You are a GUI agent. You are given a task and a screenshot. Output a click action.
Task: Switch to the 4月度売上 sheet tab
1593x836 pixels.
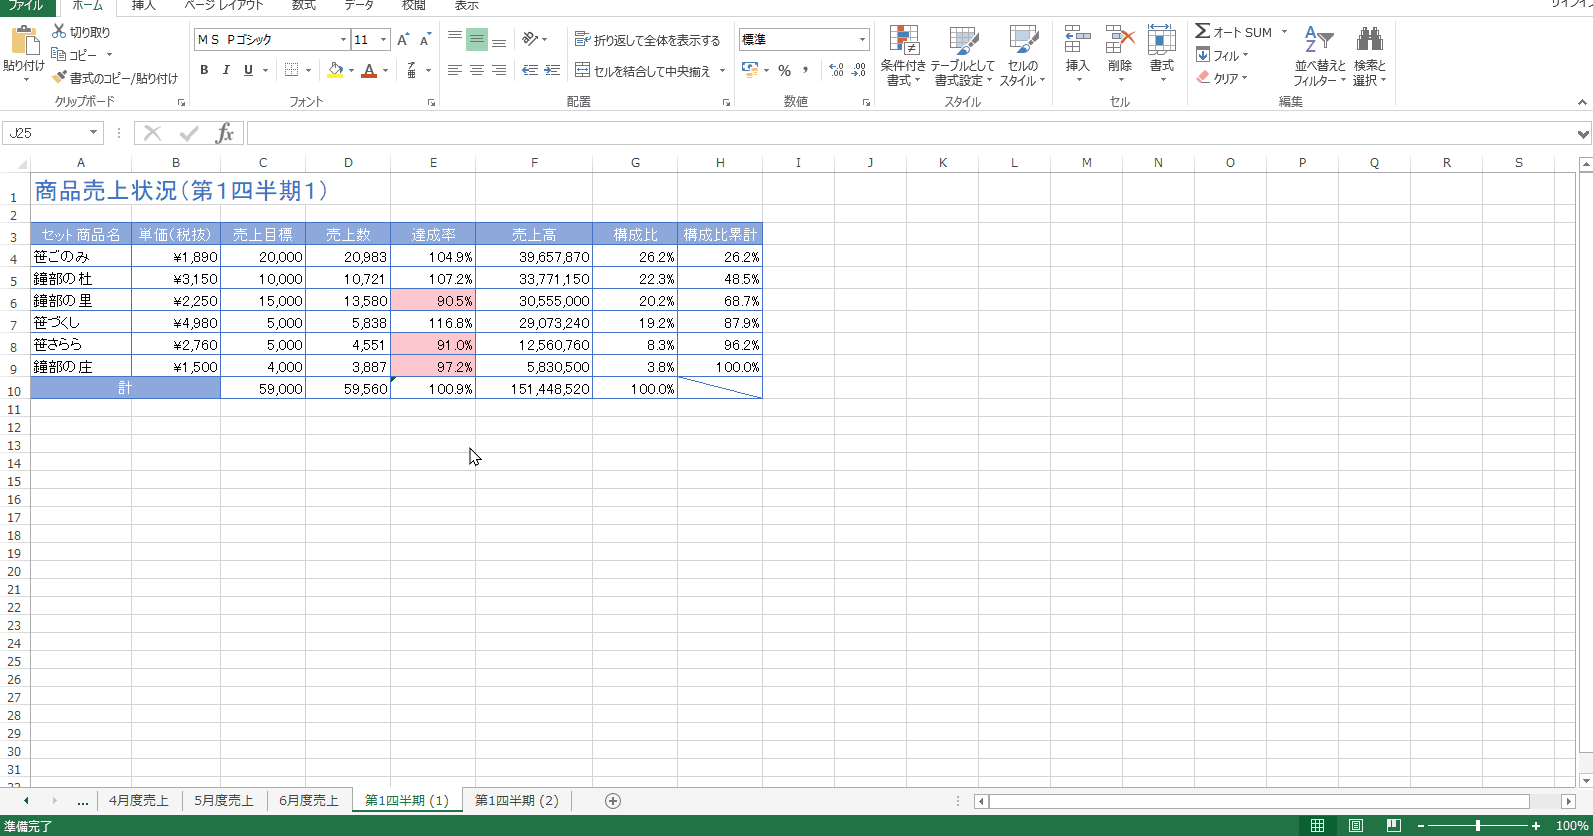139,801
